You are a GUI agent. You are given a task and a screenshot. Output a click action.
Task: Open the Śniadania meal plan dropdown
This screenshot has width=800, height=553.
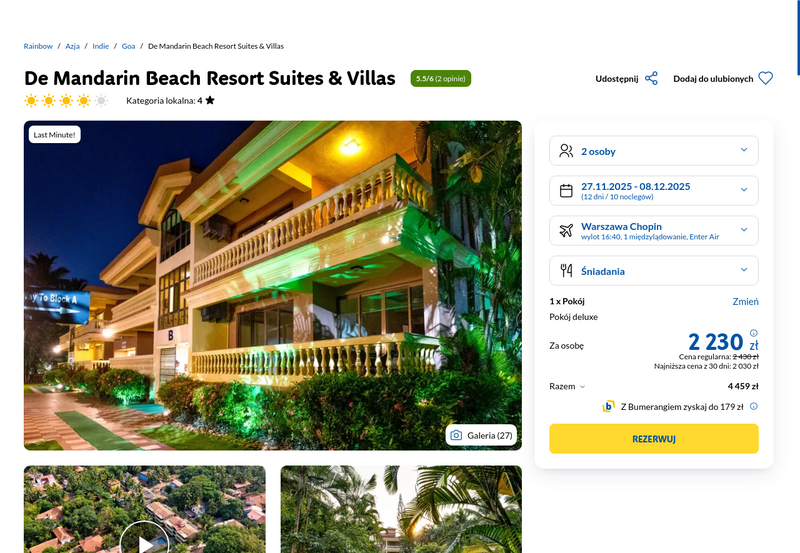[x=654, y=270]
